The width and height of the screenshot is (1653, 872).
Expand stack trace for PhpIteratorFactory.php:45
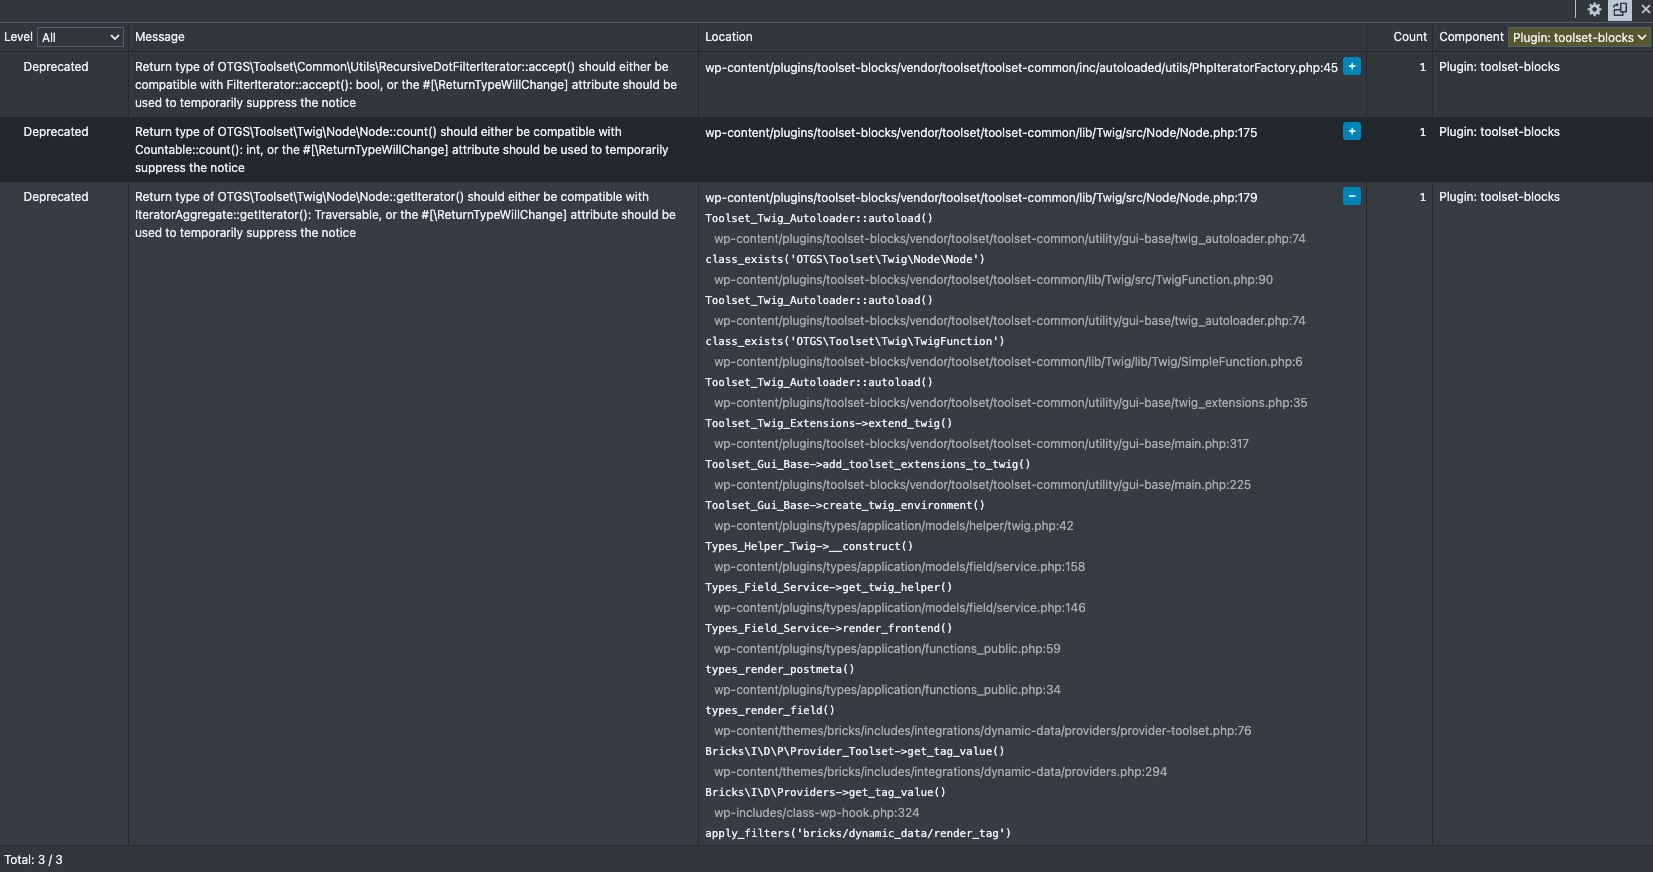click(1352, 66)
